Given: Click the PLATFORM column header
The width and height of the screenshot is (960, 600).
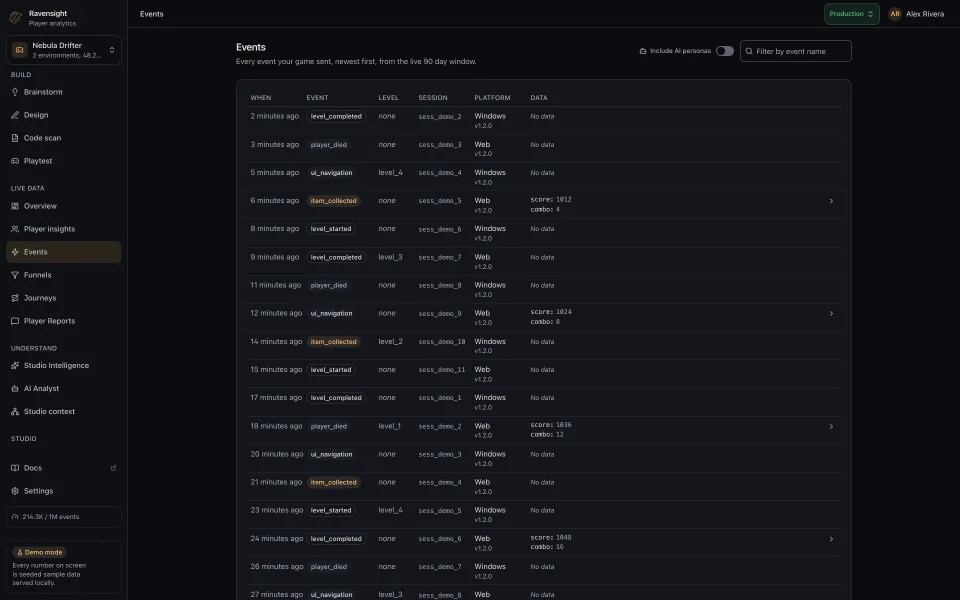Looking at the screenshot, I should 492,98.
